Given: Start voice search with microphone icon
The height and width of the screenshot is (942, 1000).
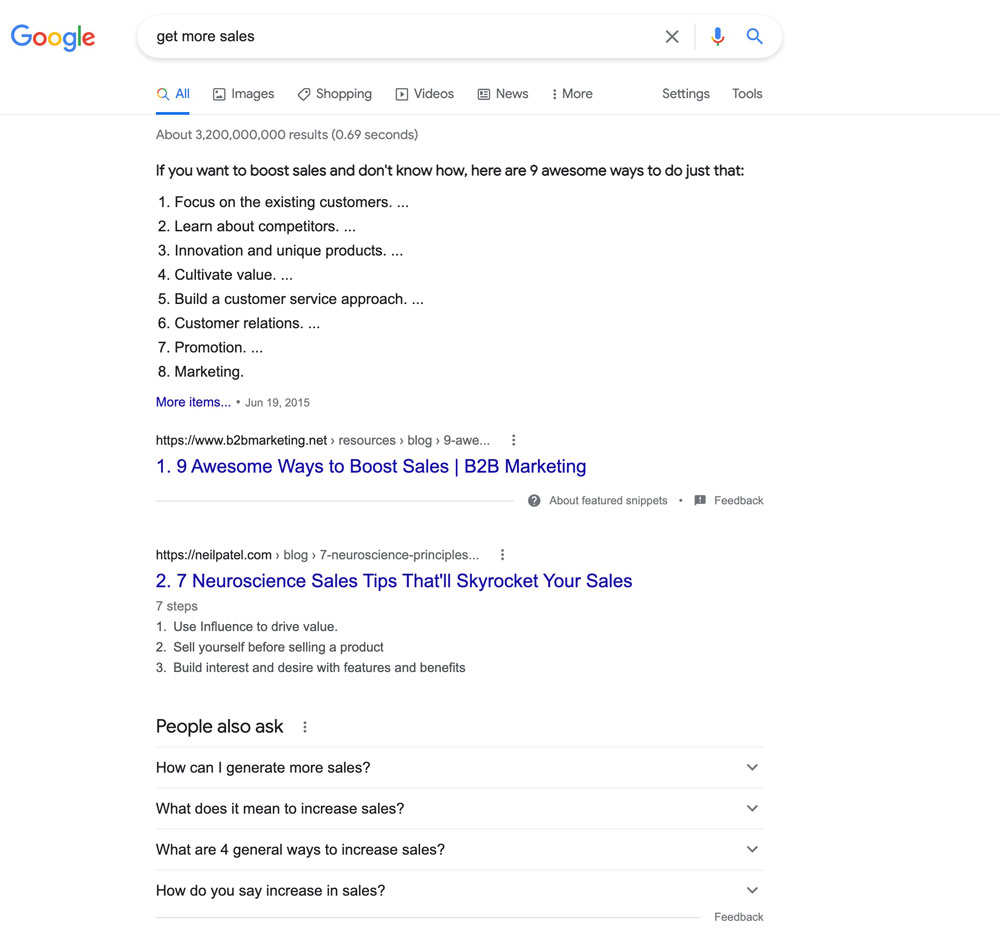Looking at the screenshot, I should (x=717, y=36).
